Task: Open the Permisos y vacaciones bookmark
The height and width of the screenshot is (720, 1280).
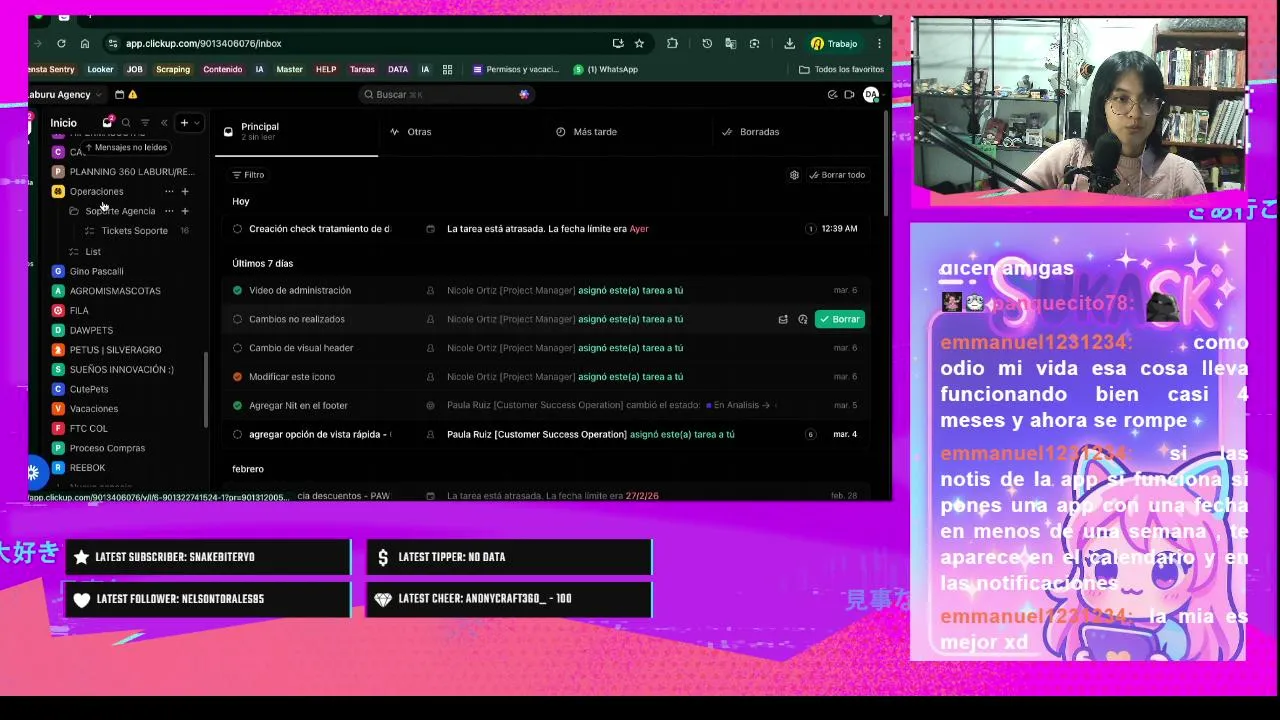Action: [x=515, y=69]
